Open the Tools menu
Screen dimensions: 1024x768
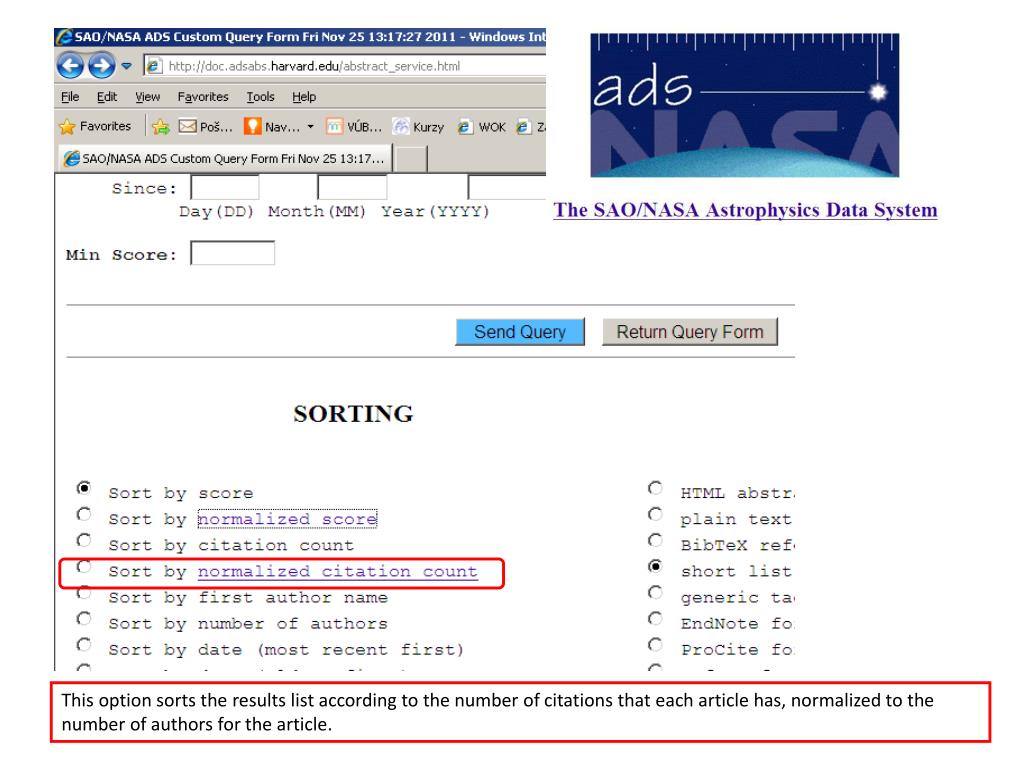pos(260,97)
